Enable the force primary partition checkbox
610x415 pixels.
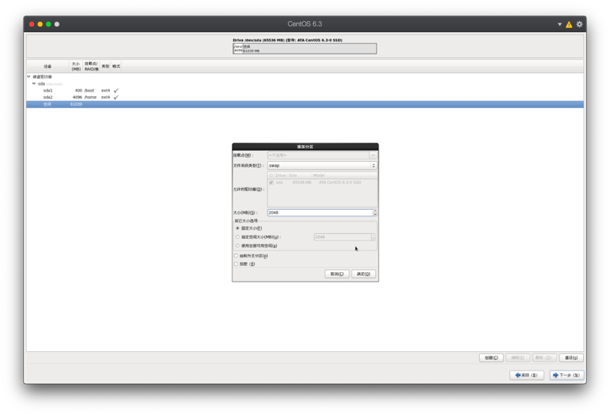tap(236, 256)
